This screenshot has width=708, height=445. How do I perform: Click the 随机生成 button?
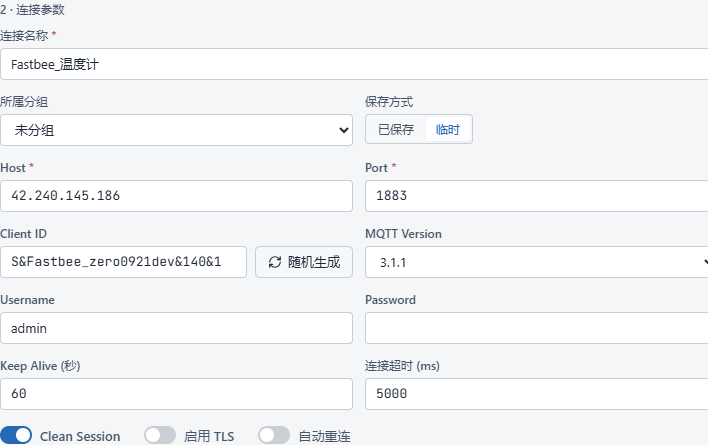[x=304, y=262]
